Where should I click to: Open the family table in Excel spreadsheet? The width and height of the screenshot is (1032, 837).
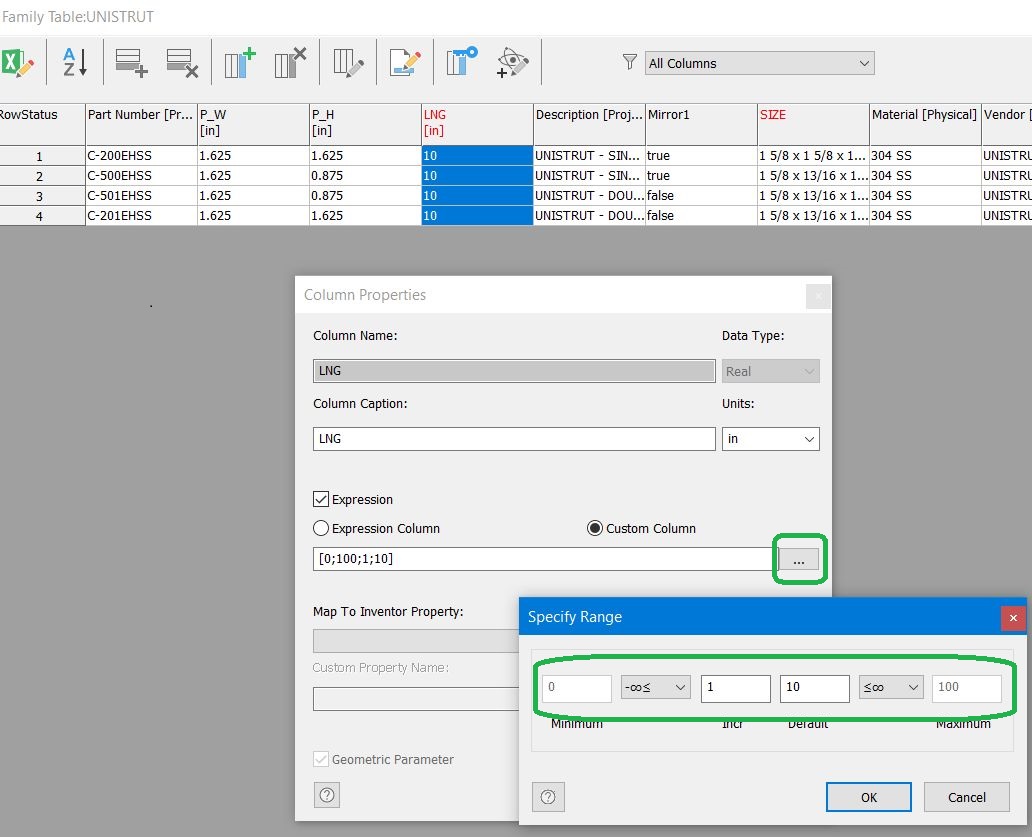(20, 62)
